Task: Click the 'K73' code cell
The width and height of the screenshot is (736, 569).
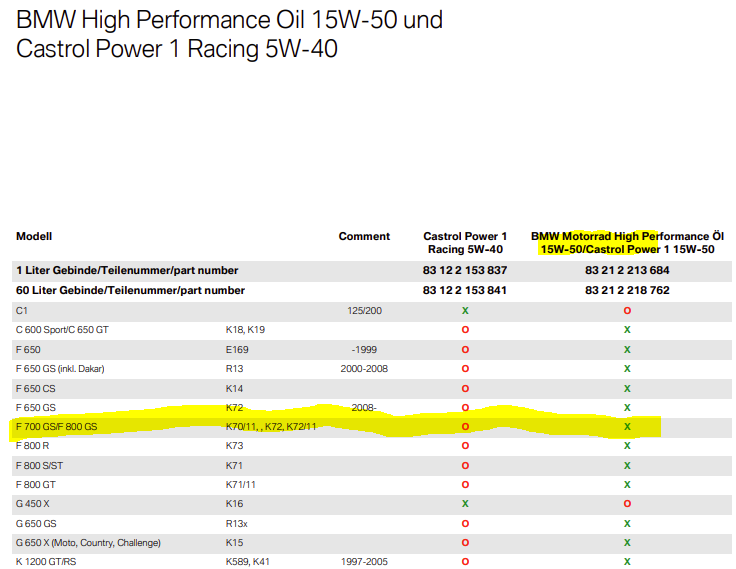Action: pyautogui.click(x=234, y=446)
